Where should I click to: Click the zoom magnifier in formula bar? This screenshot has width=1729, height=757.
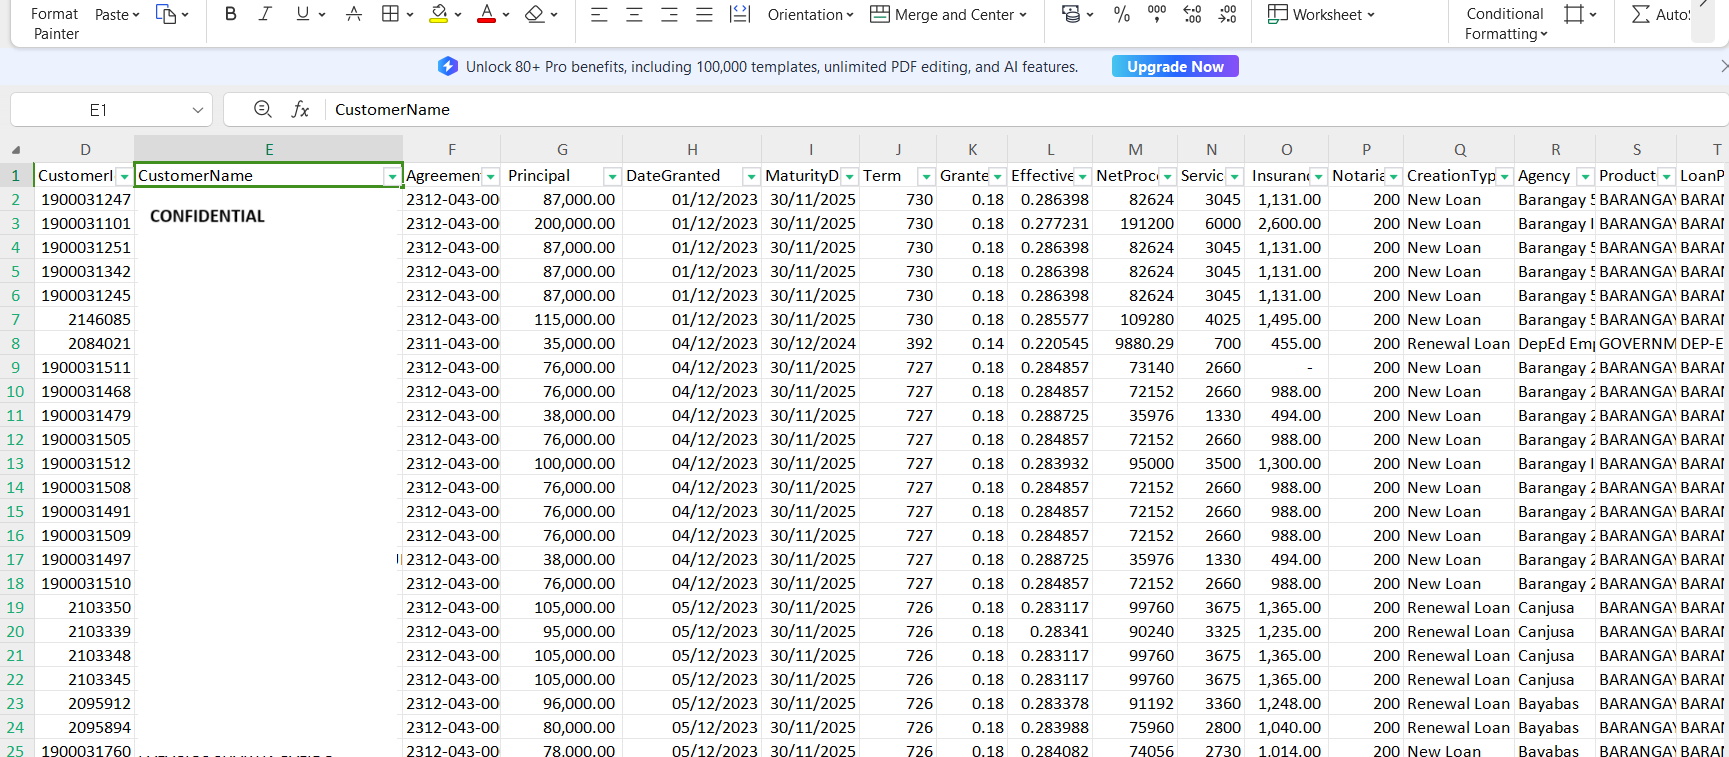click(x=262, y=109)
